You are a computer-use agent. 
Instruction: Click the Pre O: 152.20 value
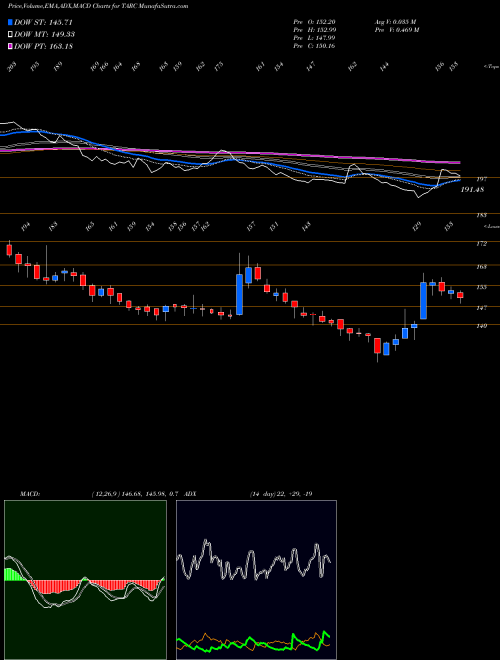pyautogui.click(x=314, y=22)
